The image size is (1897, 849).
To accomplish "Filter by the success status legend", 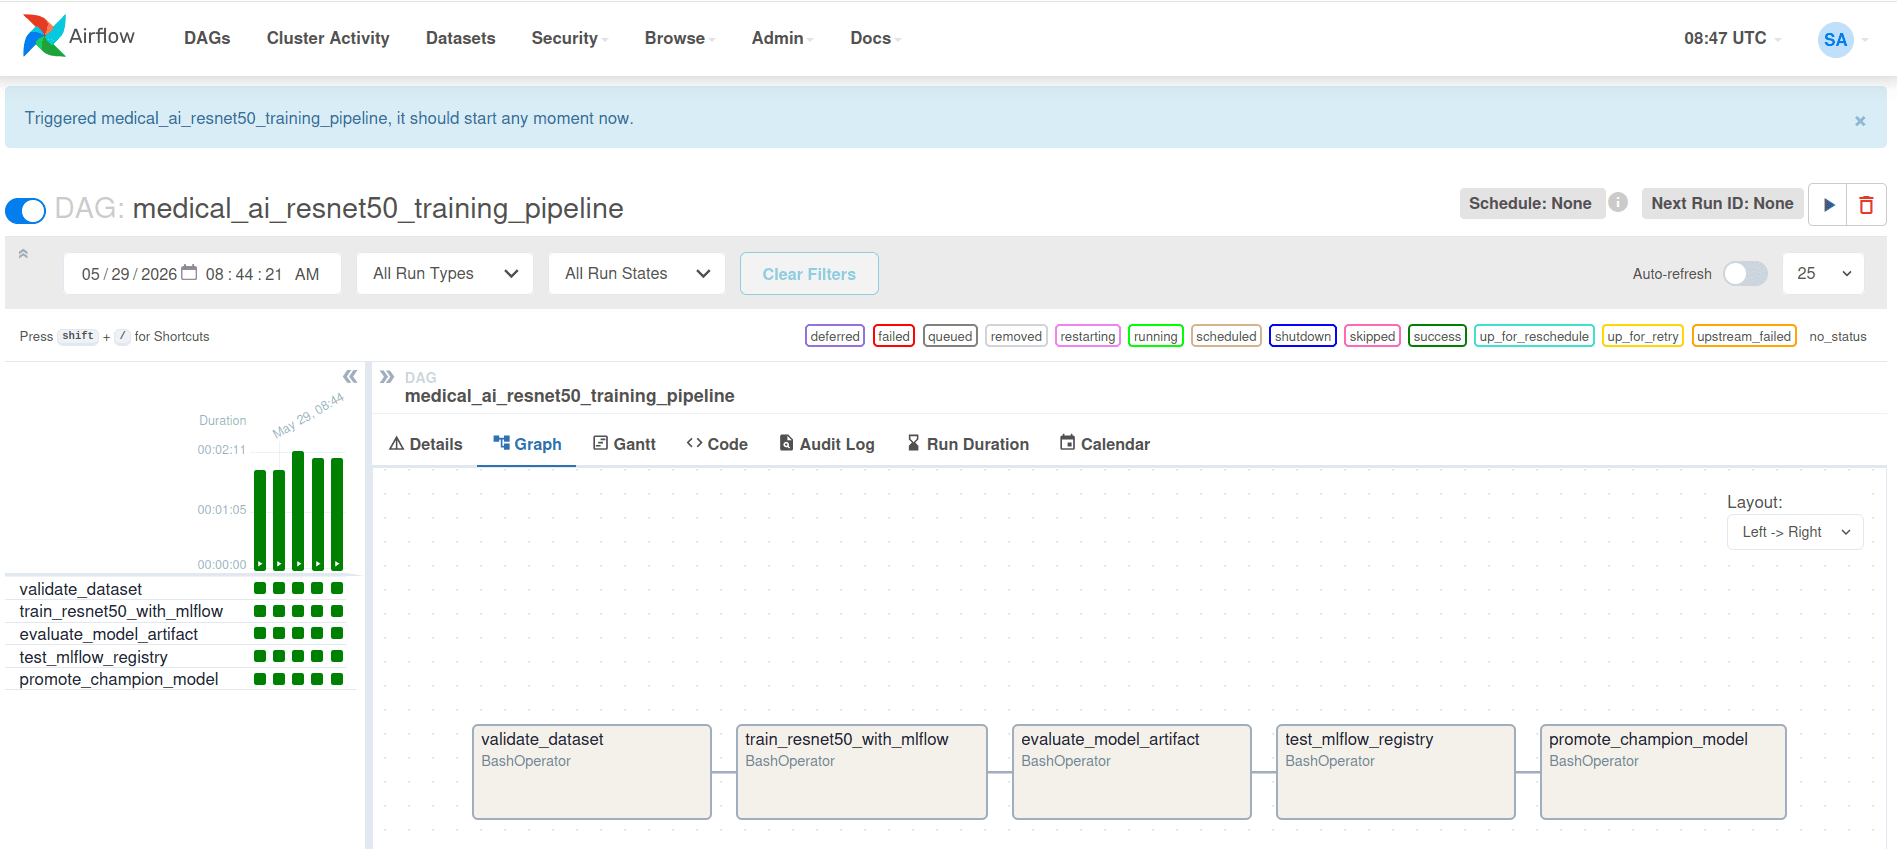I will 1437,336.
